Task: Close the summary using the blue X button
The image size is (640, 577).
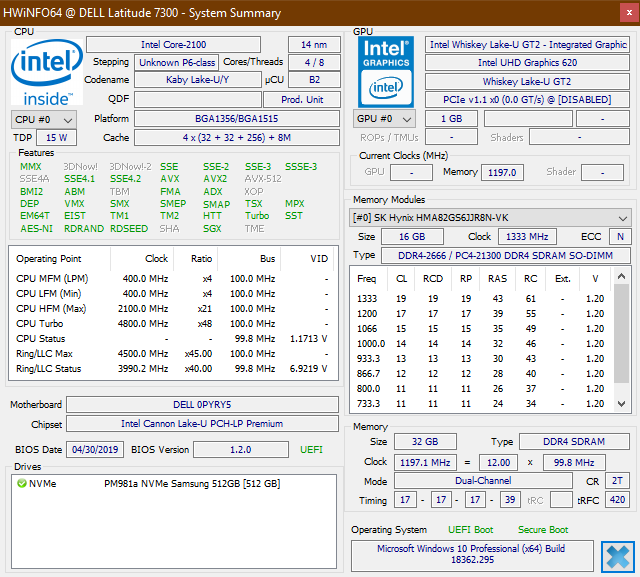Action: click(x=616, y=556)
